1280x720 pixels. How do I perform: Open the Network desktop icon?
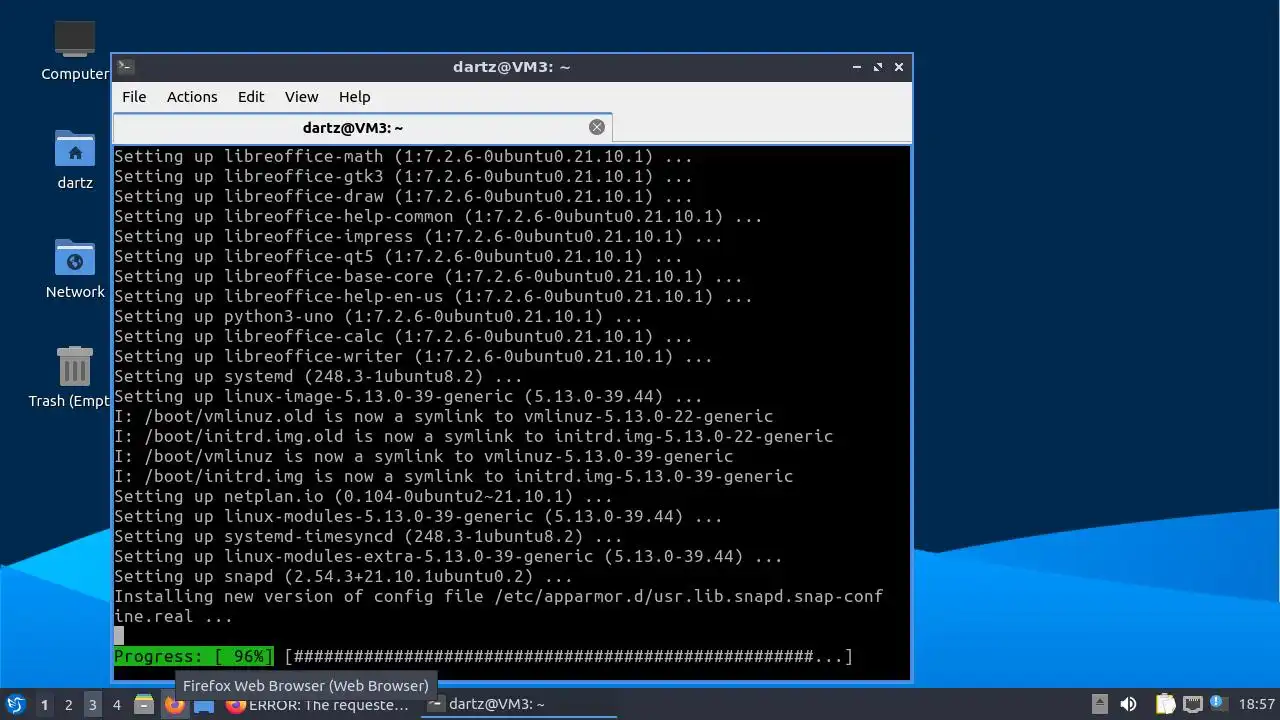point(75,270)
